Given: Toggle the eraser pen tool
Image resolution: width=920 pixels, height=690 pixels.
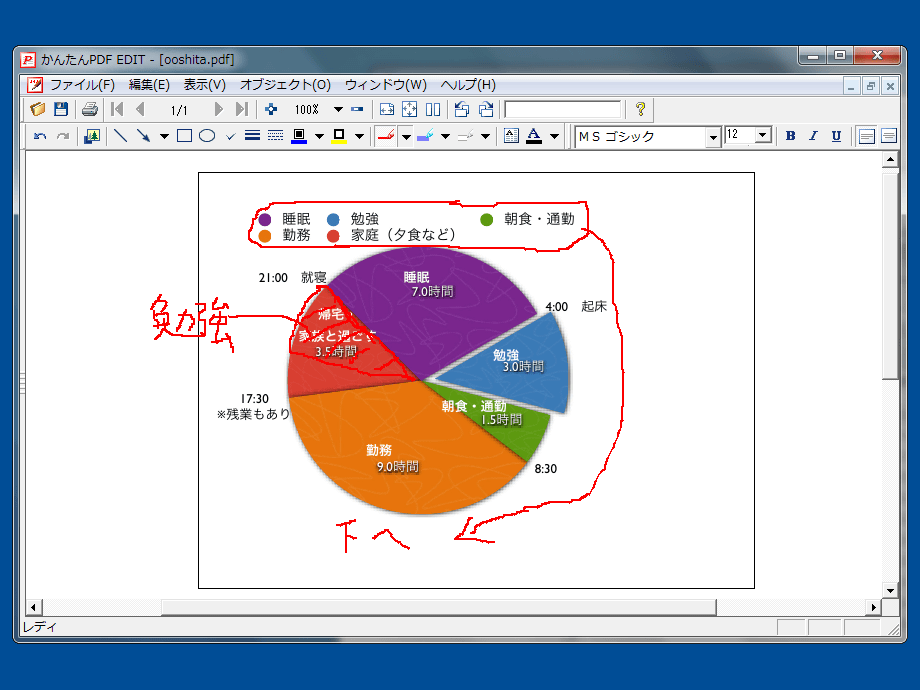Looking at the screenshot, I should pyautogui.click(x=465, y=136).
